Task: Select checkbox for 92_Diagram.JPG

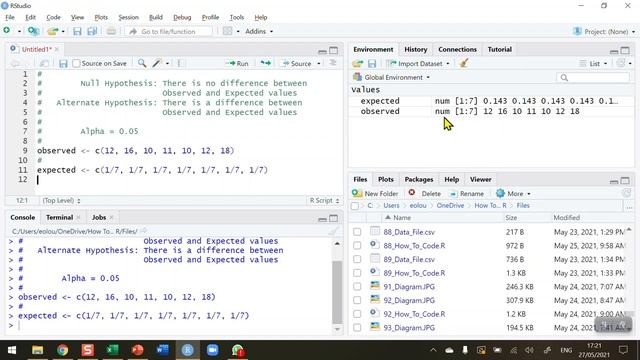Action: [357, 300]
